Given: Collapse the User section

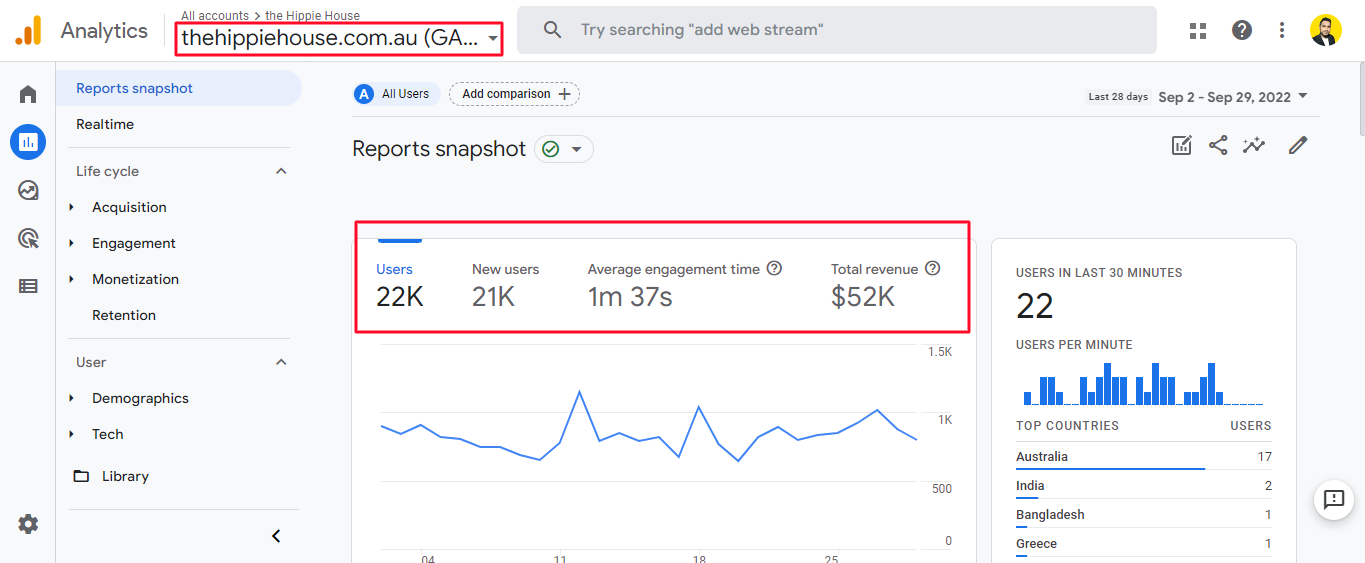Looking at the screenshot, I should (x=281, y=362).
